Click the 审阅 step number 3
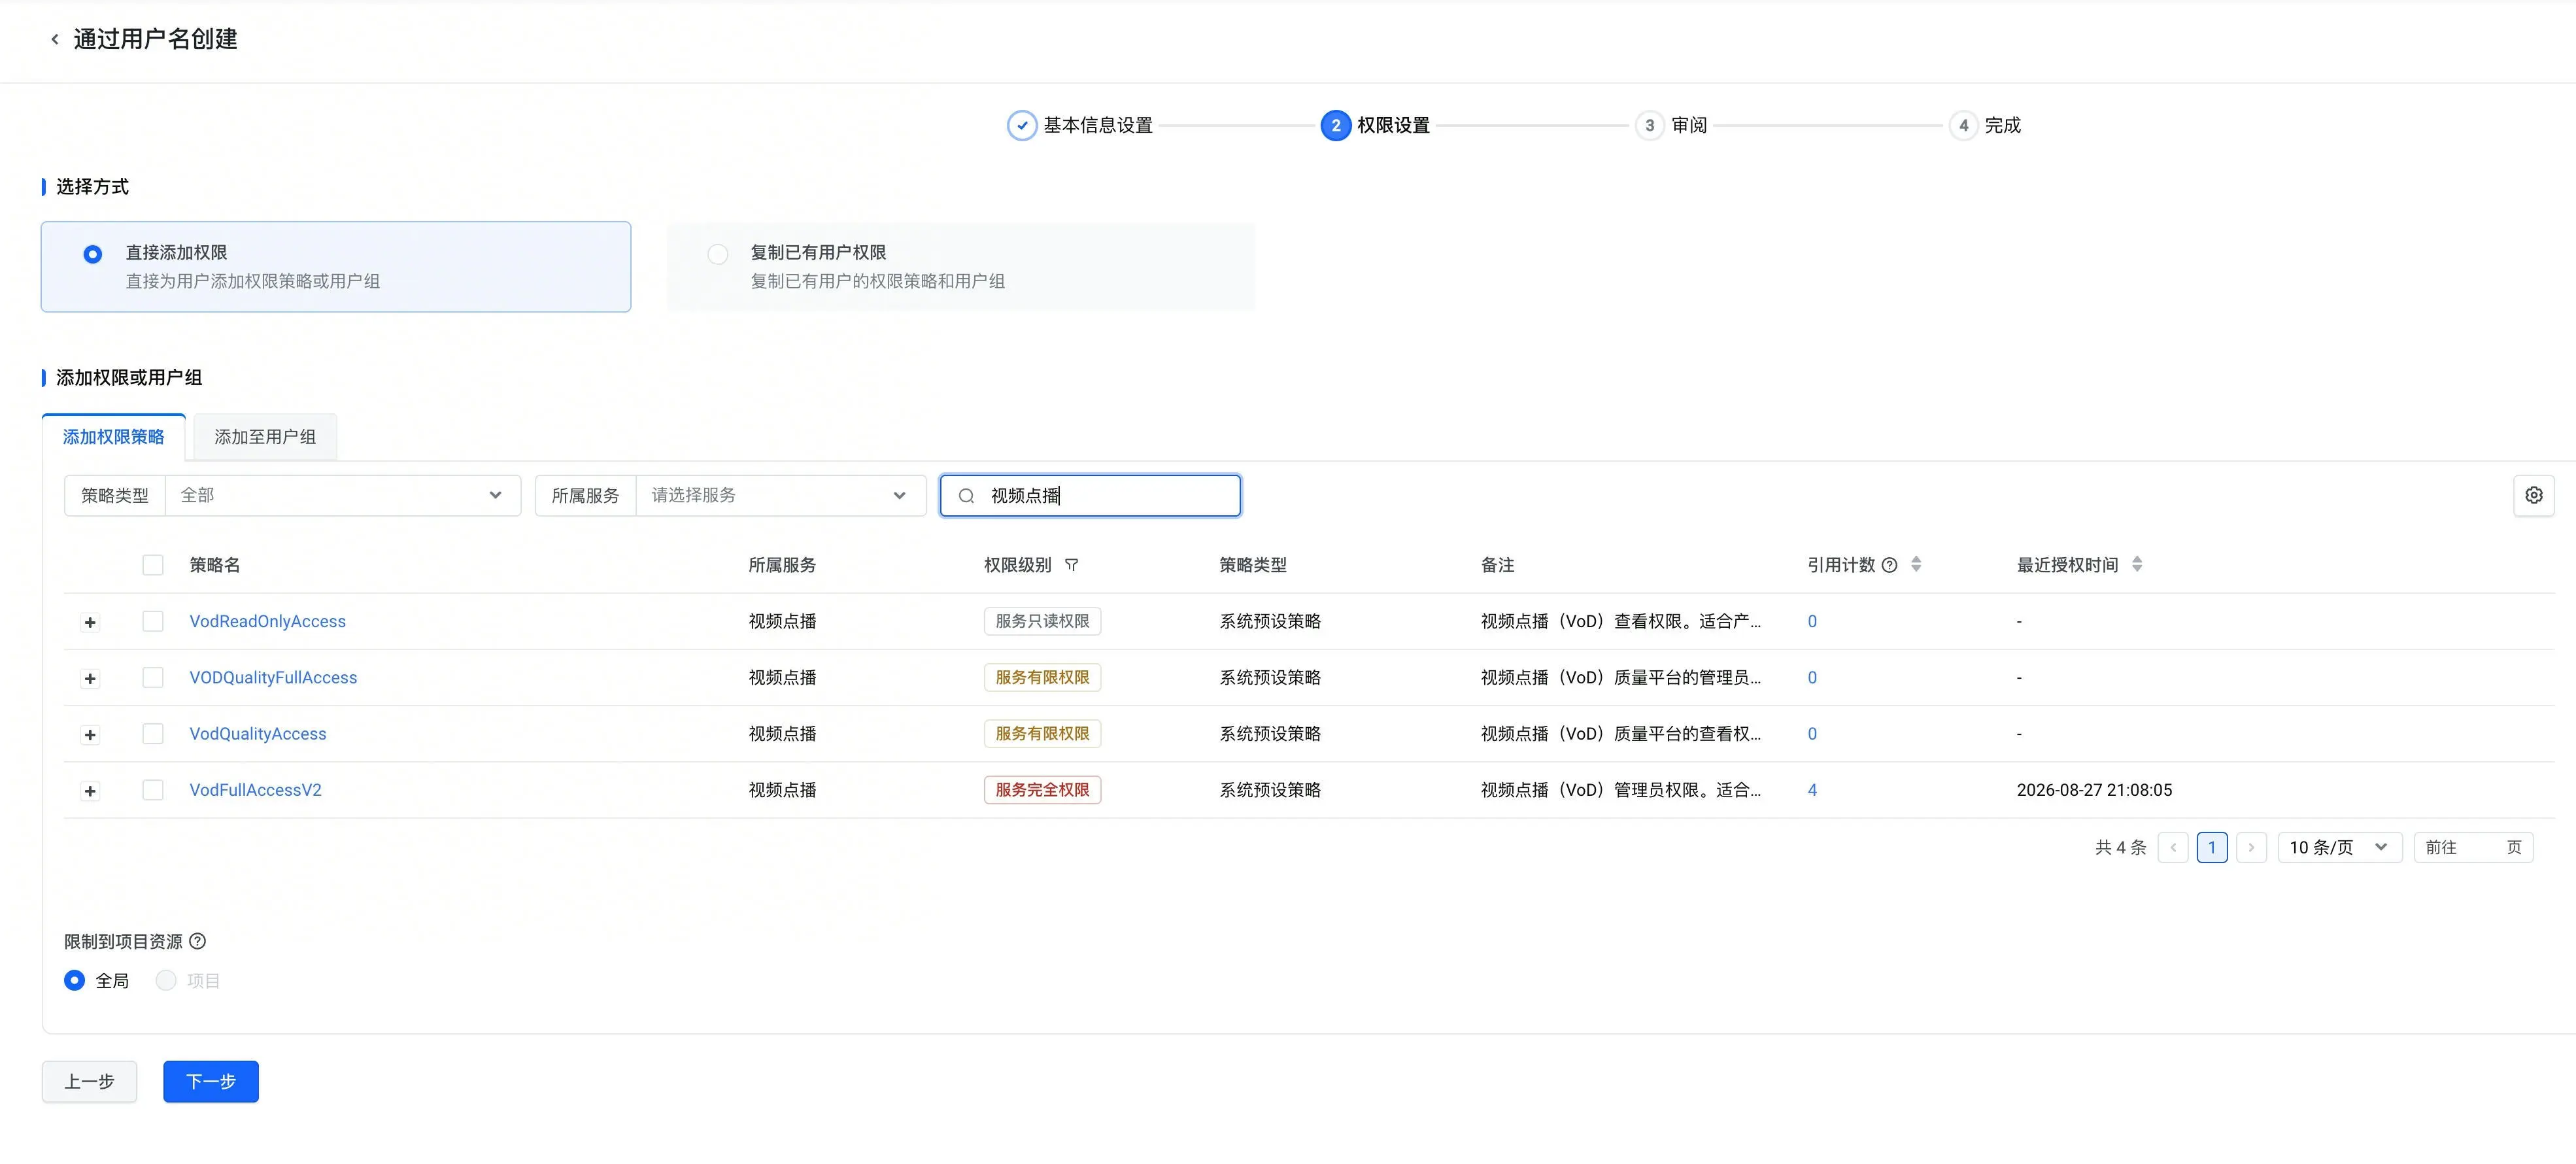 tap(1649, 126)
